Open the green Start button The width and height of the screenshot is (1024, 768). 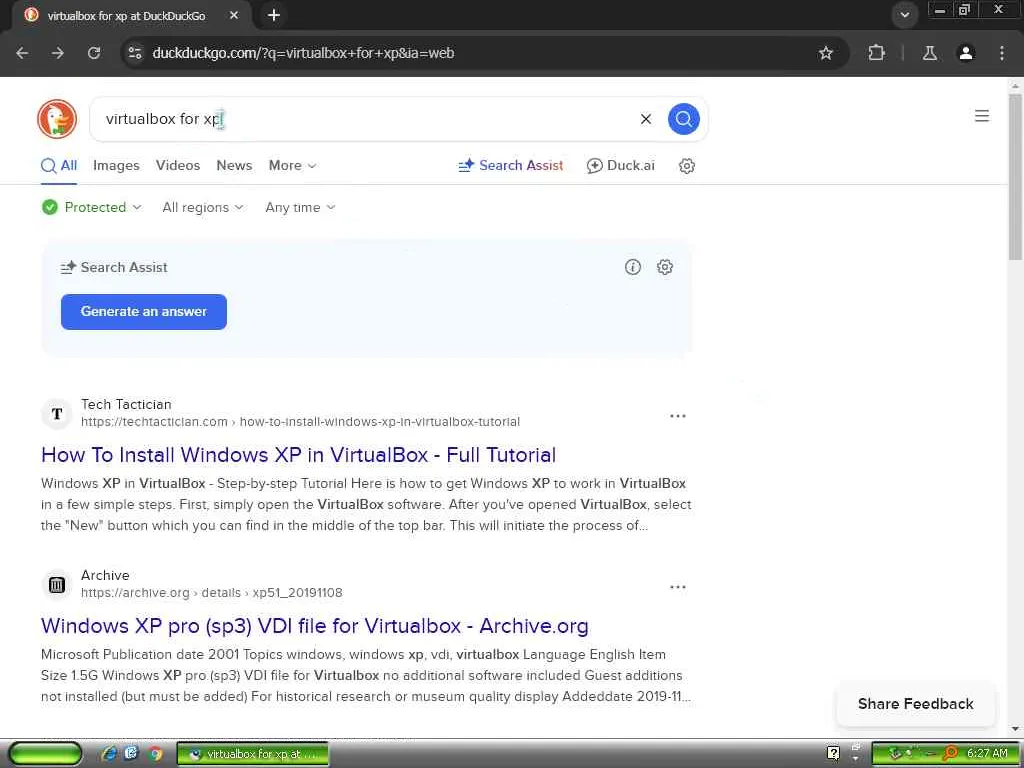(x=45, y=754)
